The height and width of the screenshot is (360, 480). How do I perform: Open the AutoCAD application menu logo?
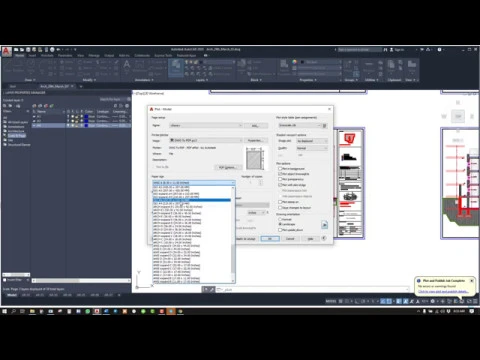coord(7,52)
